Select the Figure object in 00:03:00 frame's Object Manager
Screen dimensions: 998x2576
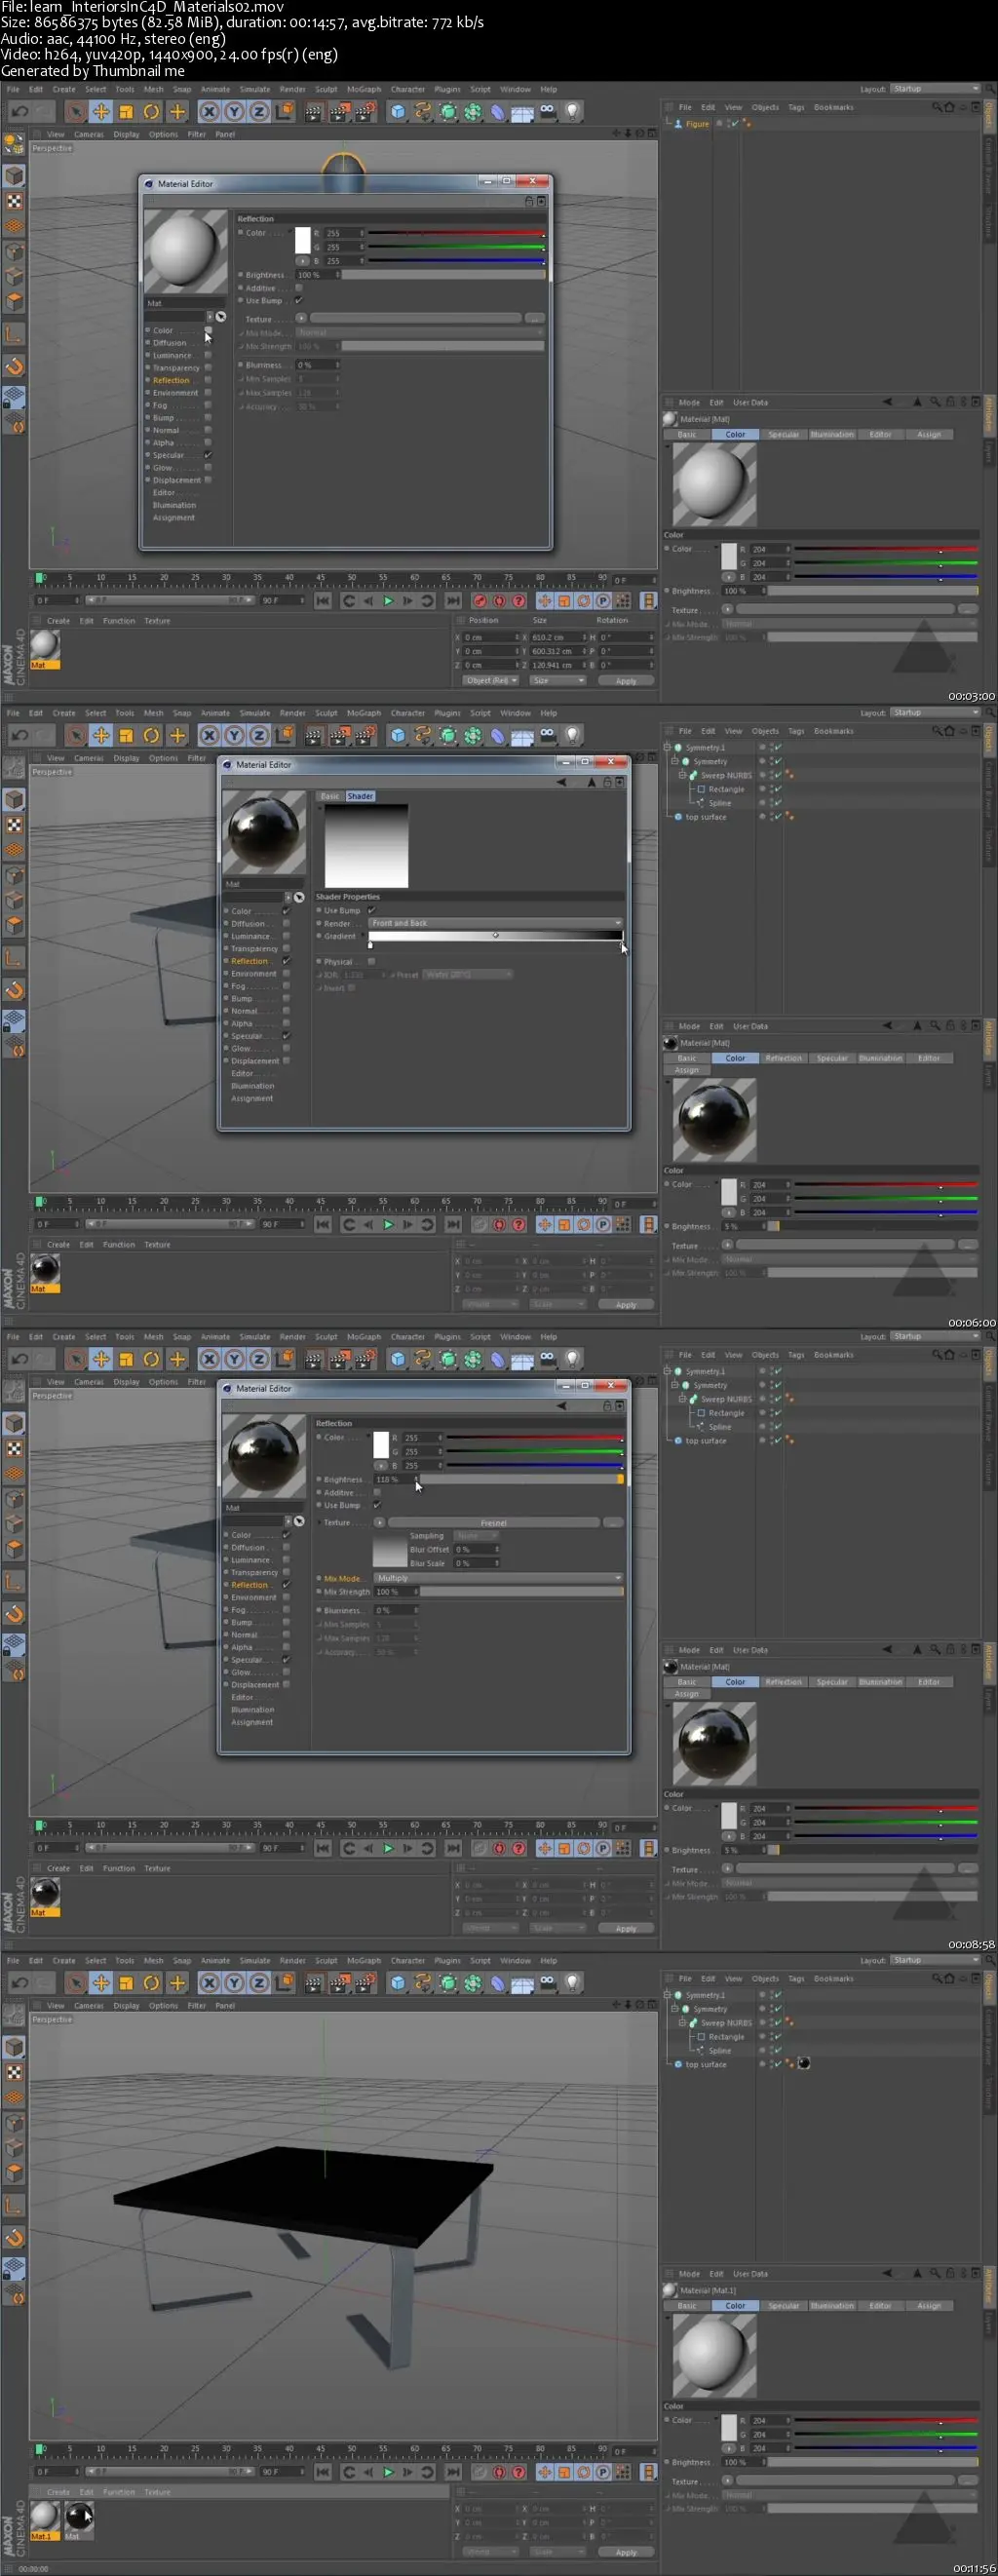pos(697,124)
